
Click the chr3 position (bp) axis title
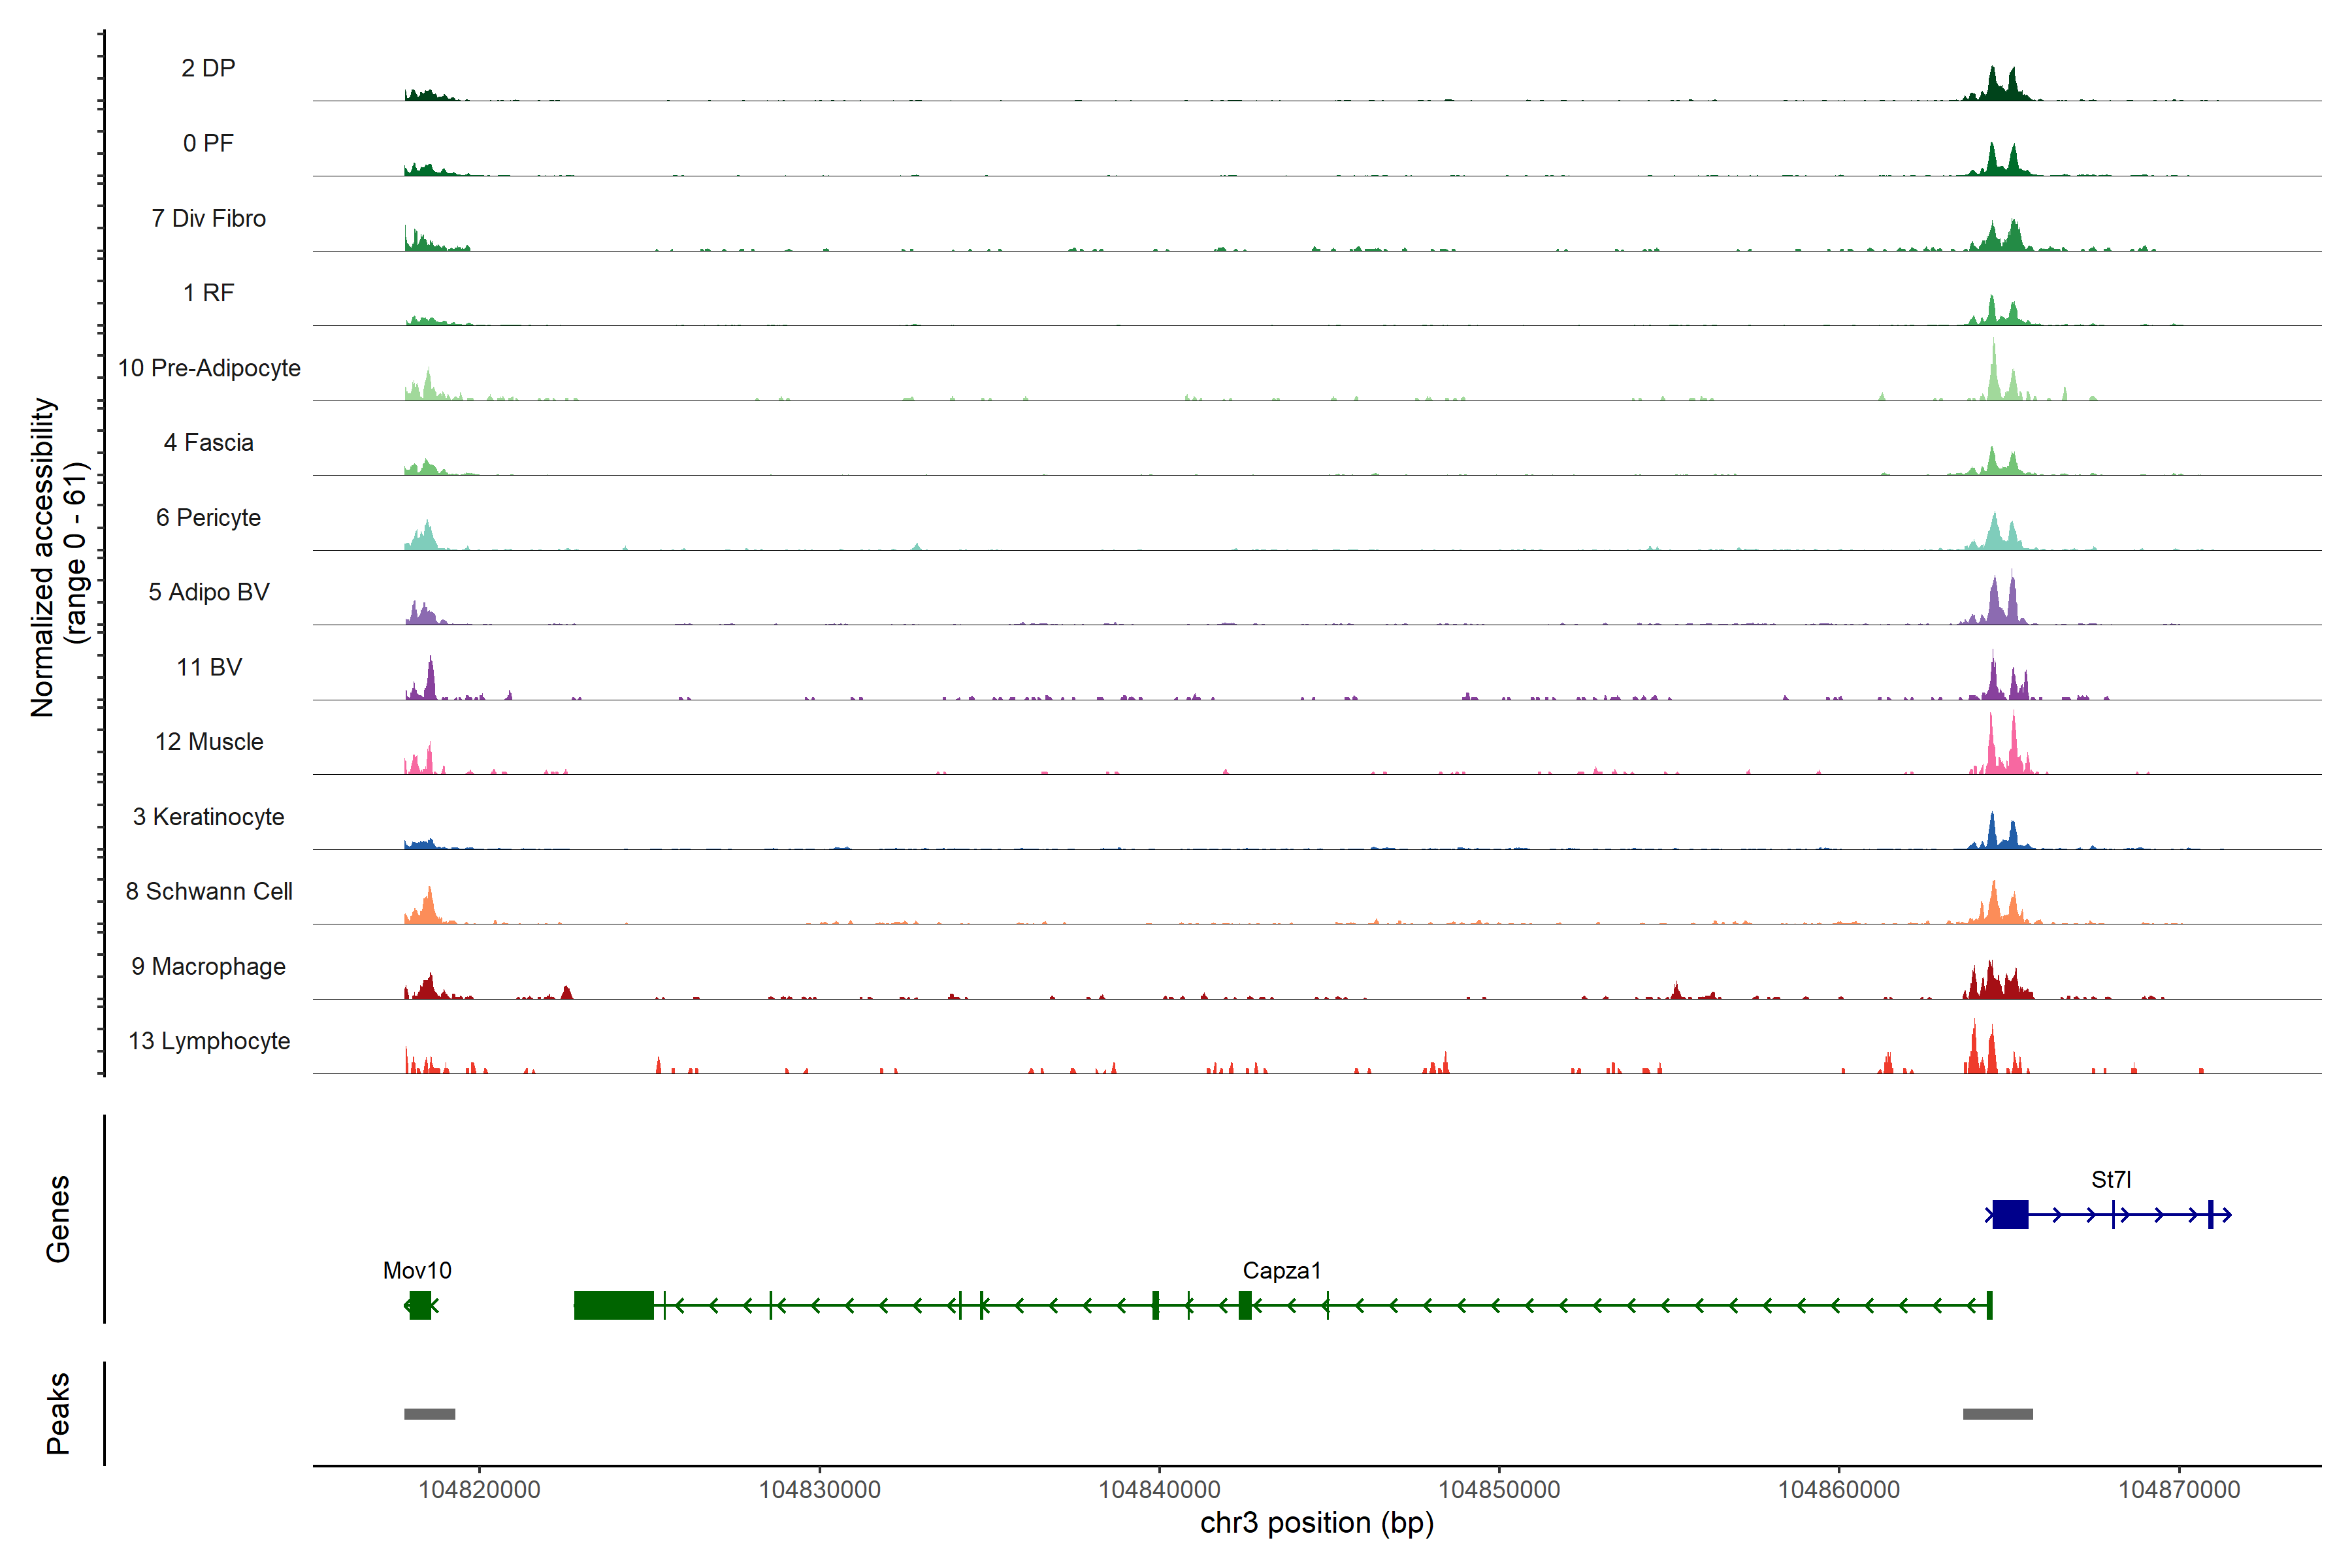pyautogui.click(x=1316, y=1523)
